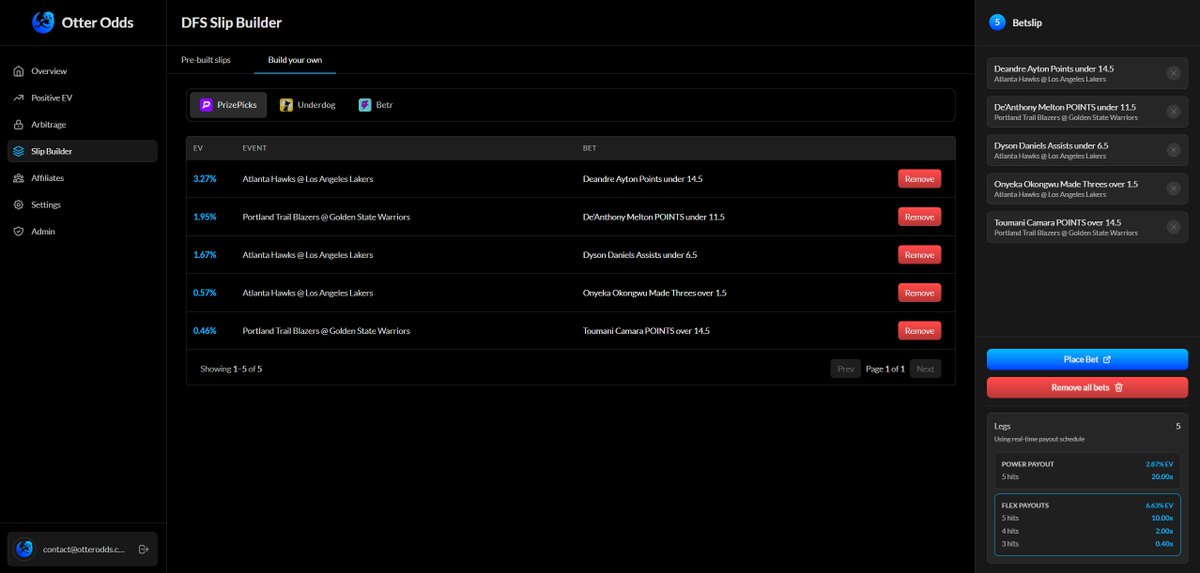Click the EVENT column header
Viewport: 1200px width, 573px height.
(x=254, y=148)
